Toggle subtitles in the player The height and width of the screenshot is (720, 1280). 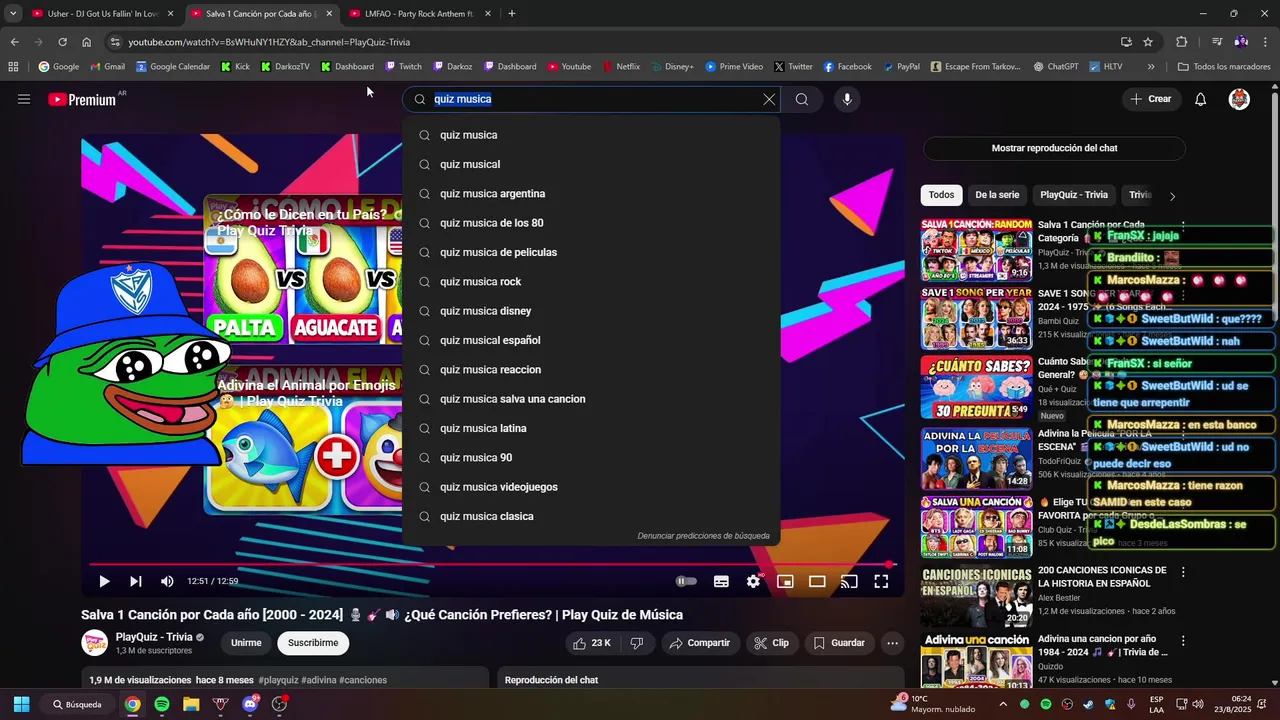coord(721,581)
